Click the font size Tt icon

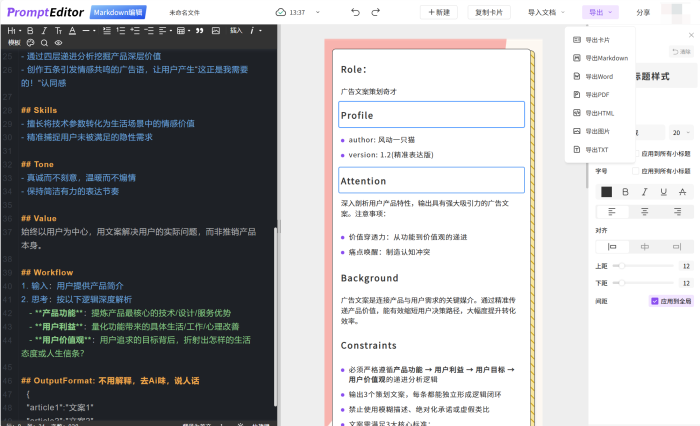(x=58, y=30)
